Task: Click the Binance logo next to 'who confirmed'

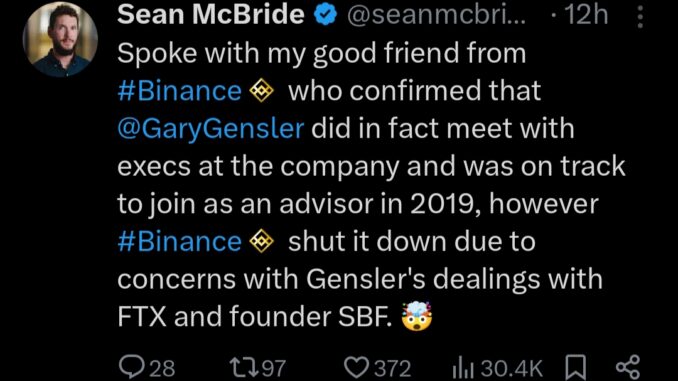Action: [x=262, y=91]
